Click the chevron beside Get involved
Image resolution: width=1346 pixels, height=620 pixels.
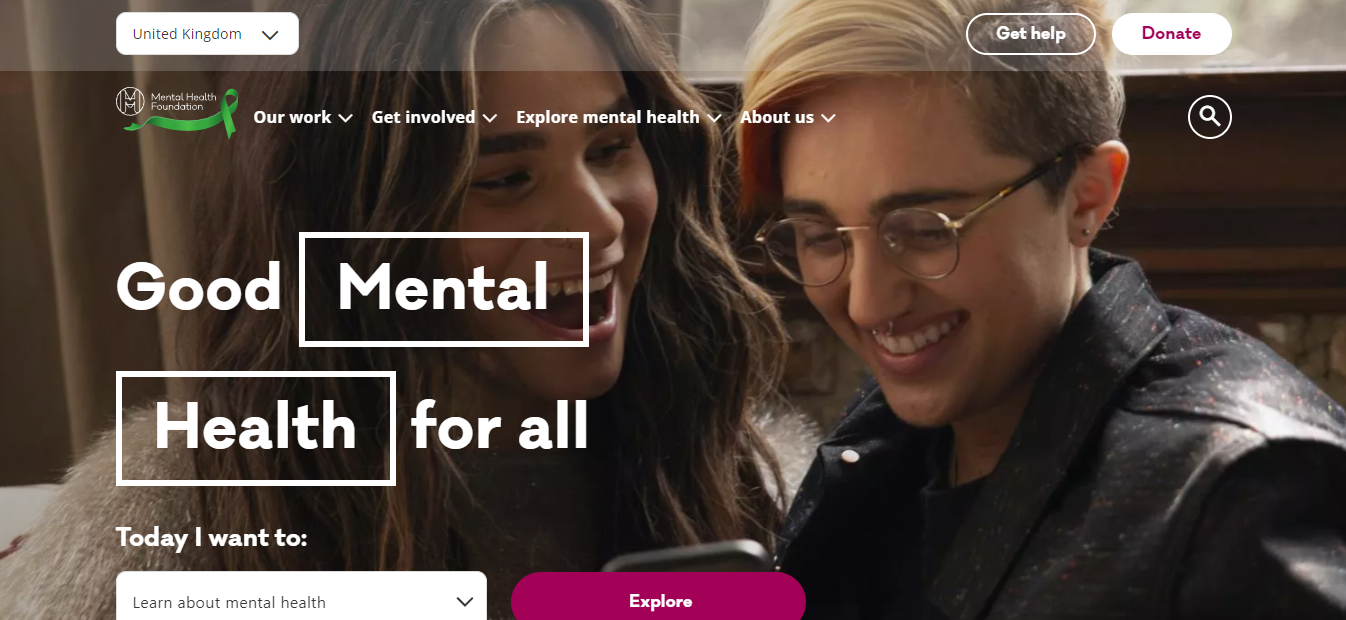click(x=490, y=118)
